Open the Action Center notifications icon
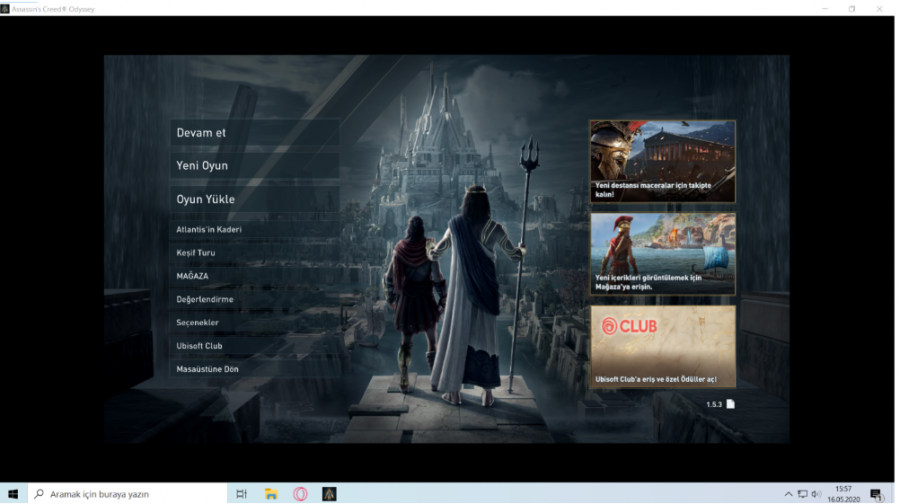900x504 pixels. pos(876,494)
